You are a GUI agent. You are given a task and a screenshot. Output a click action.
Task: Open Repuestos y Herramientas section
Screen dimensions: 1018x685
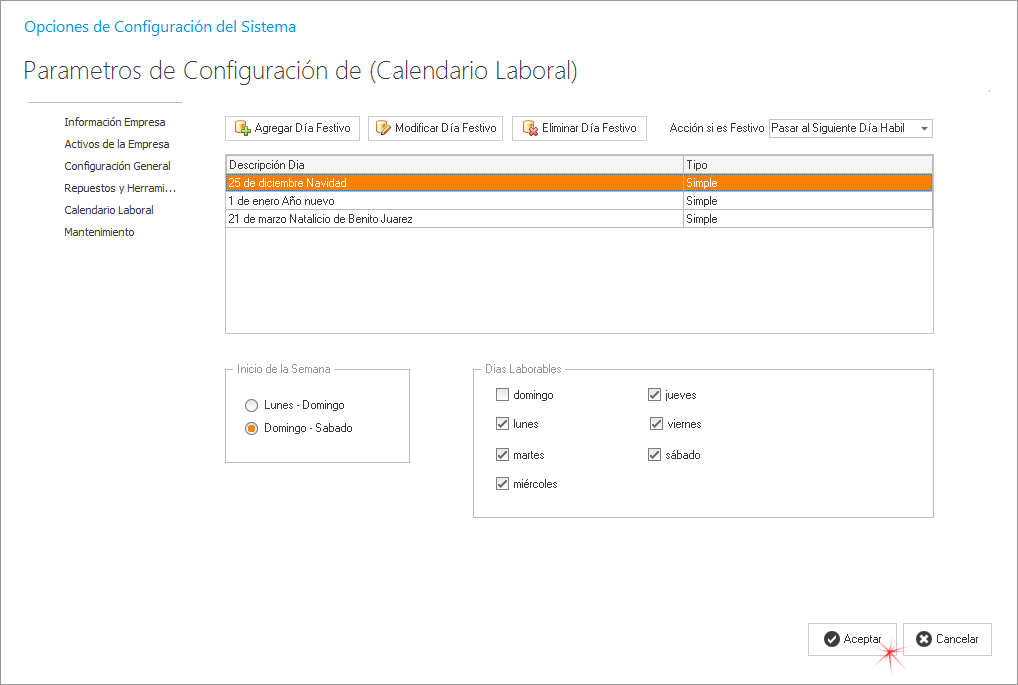tap(120, 188)
